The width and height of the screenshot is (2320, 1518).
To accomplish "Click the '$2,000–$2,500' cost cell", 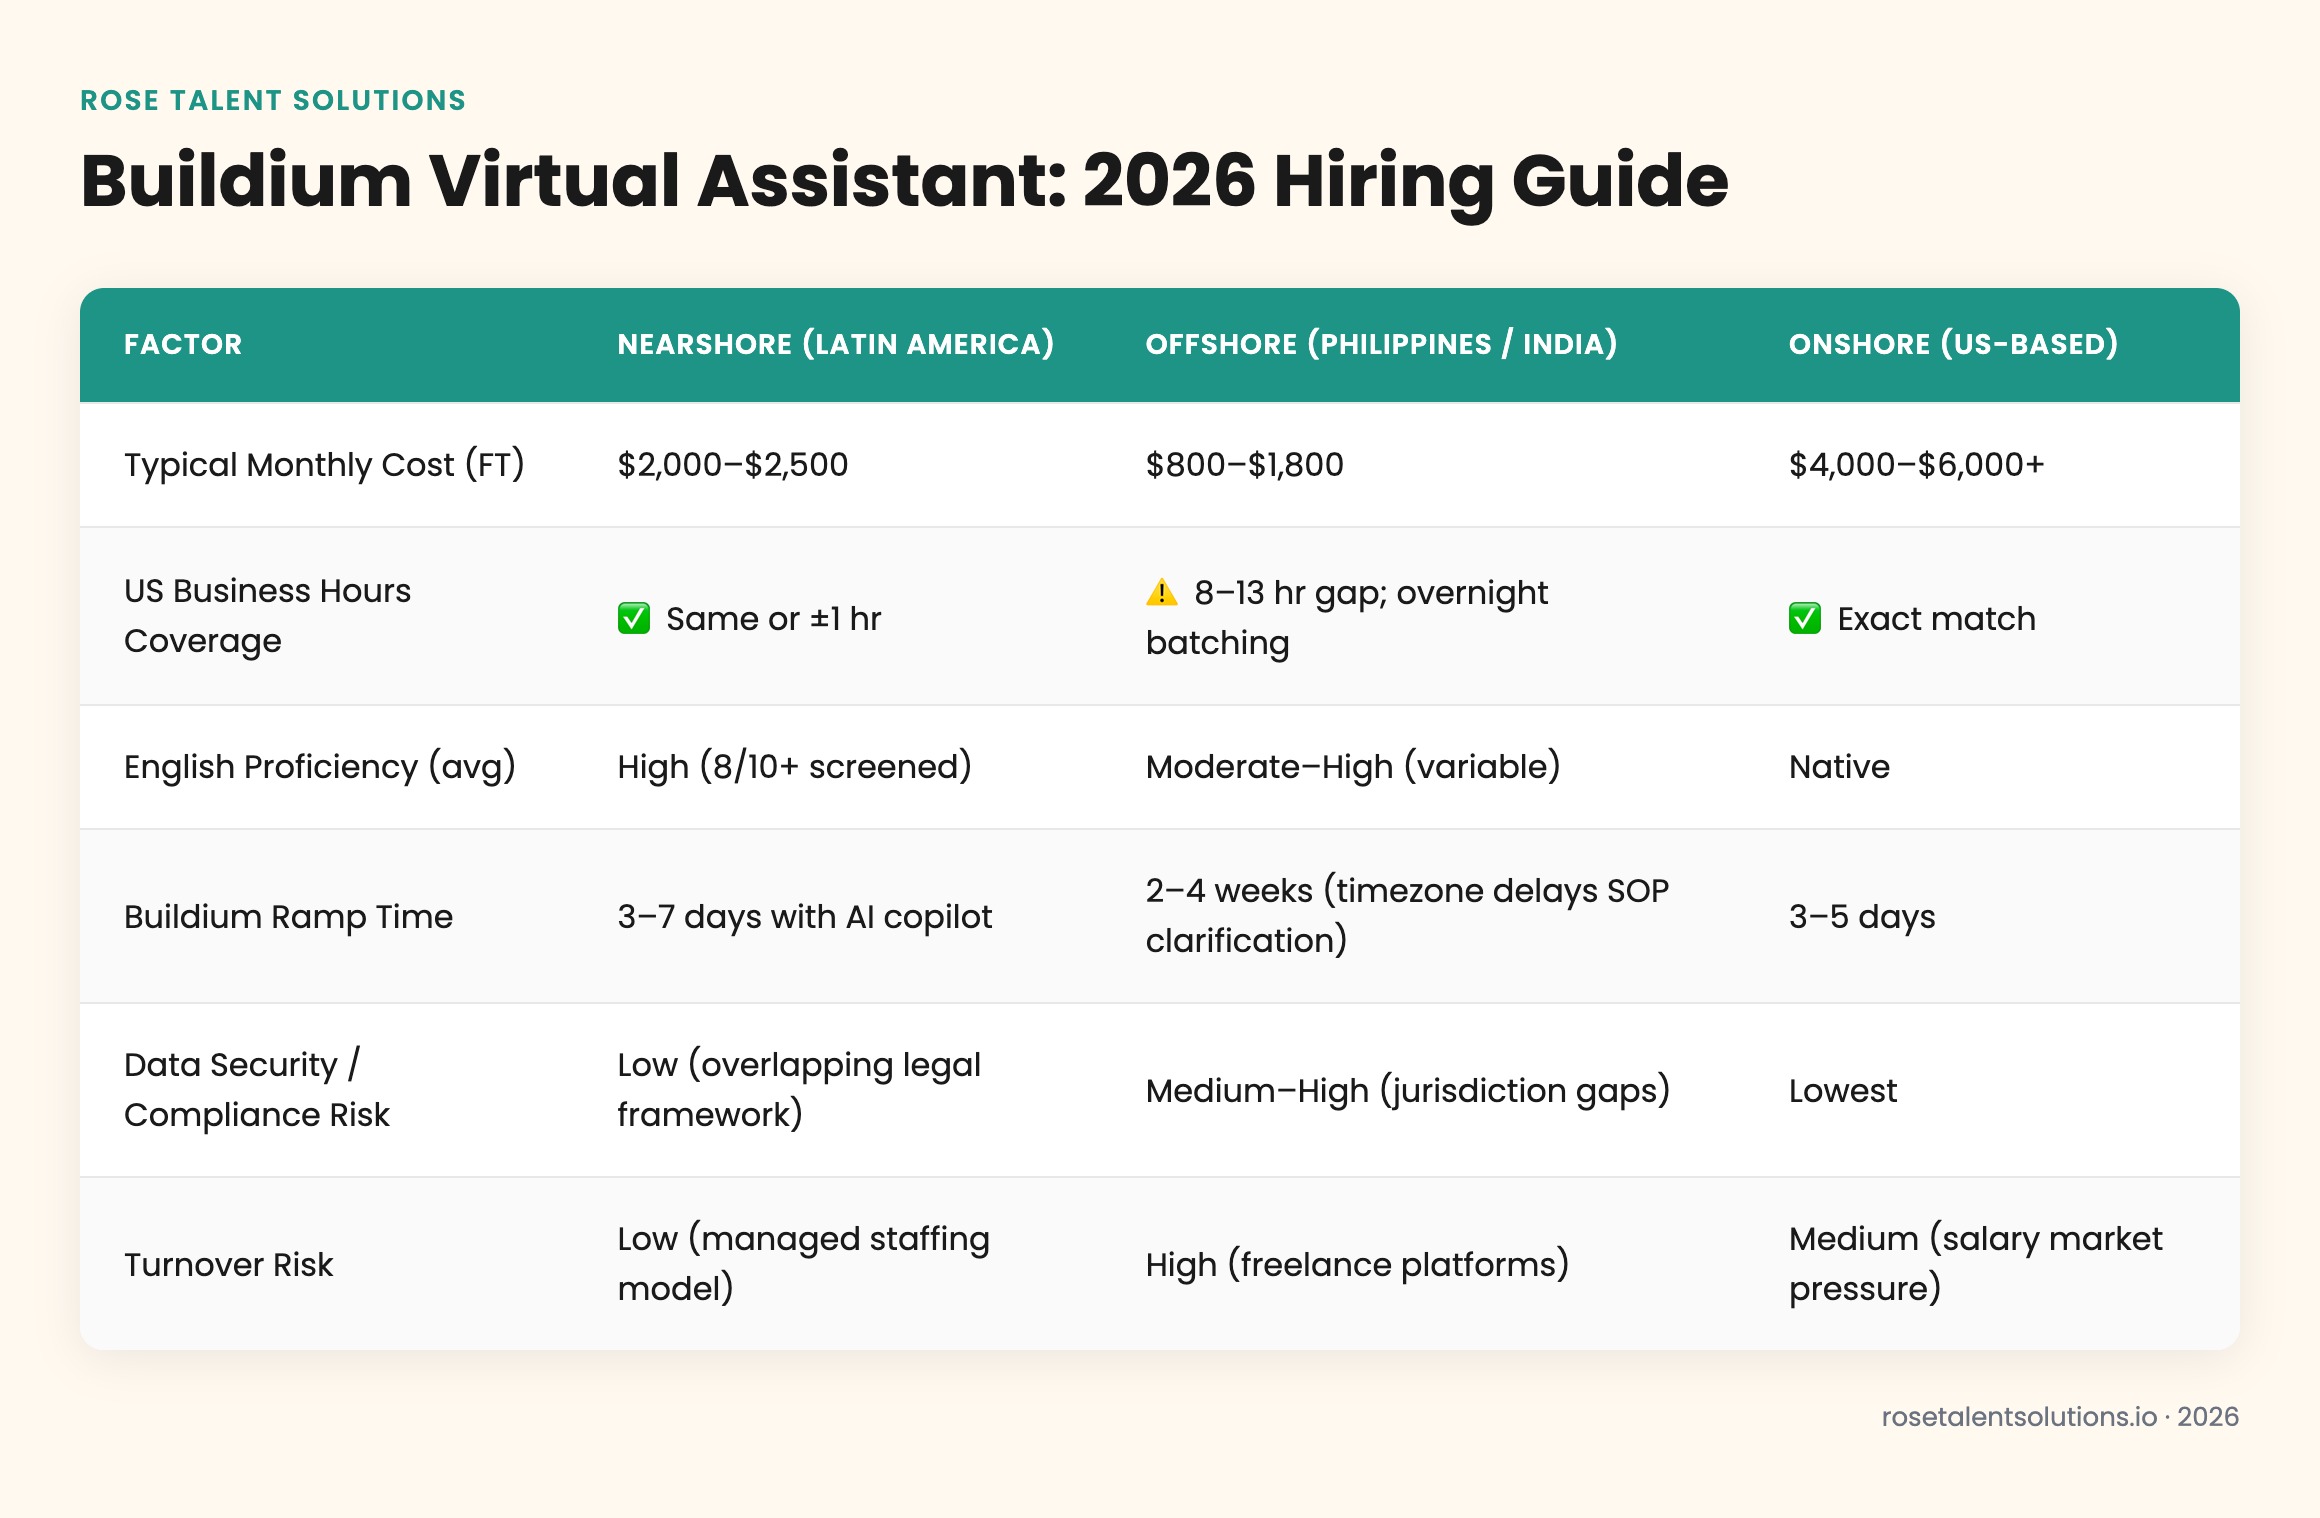I will (x=733, y=465).
